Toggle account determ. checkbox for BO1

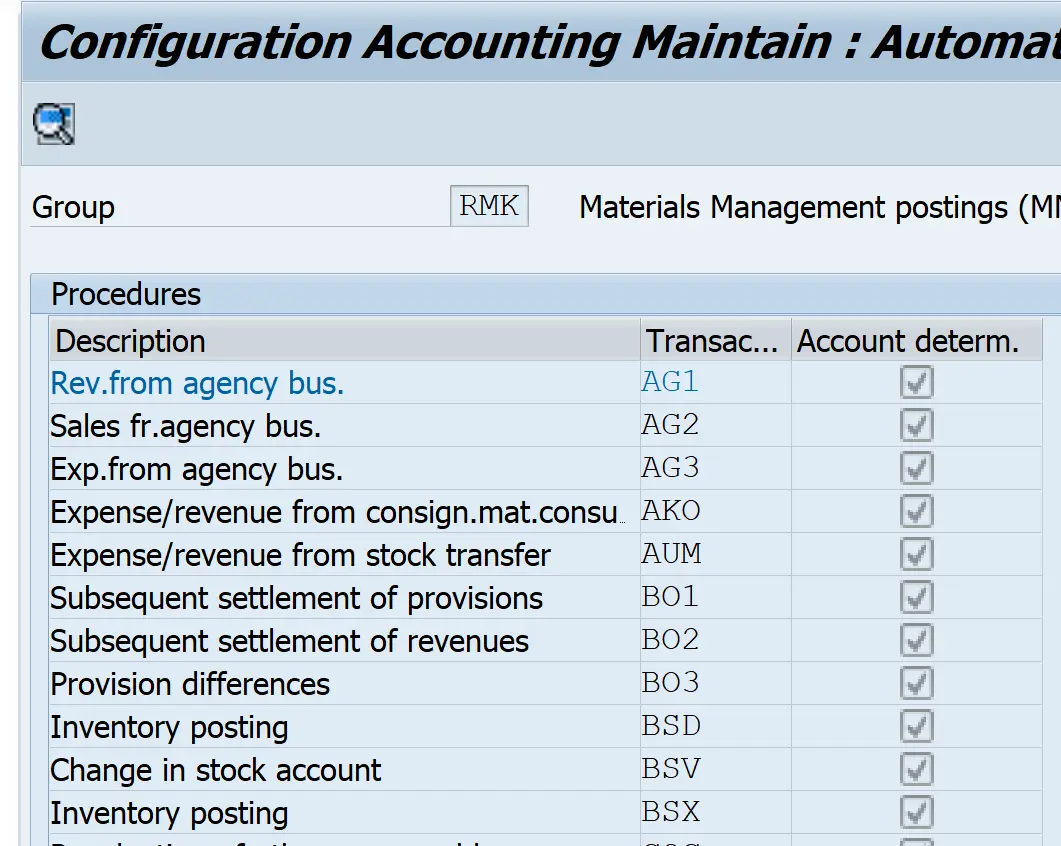click(917, 598)
